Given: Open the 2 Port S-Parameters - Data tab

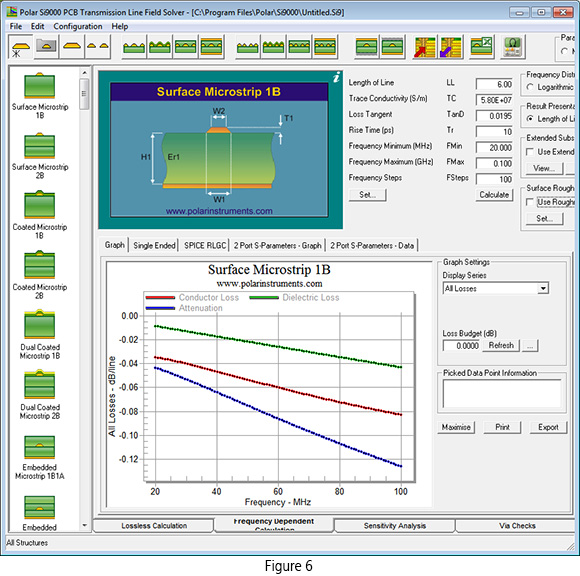Looking at the screenshot, I should (372, 246).
